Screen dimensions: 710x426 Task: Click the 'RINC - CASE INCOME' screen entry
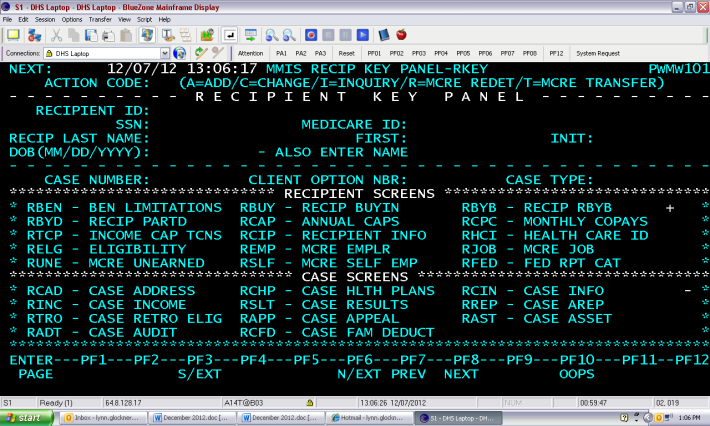[106, 305]
